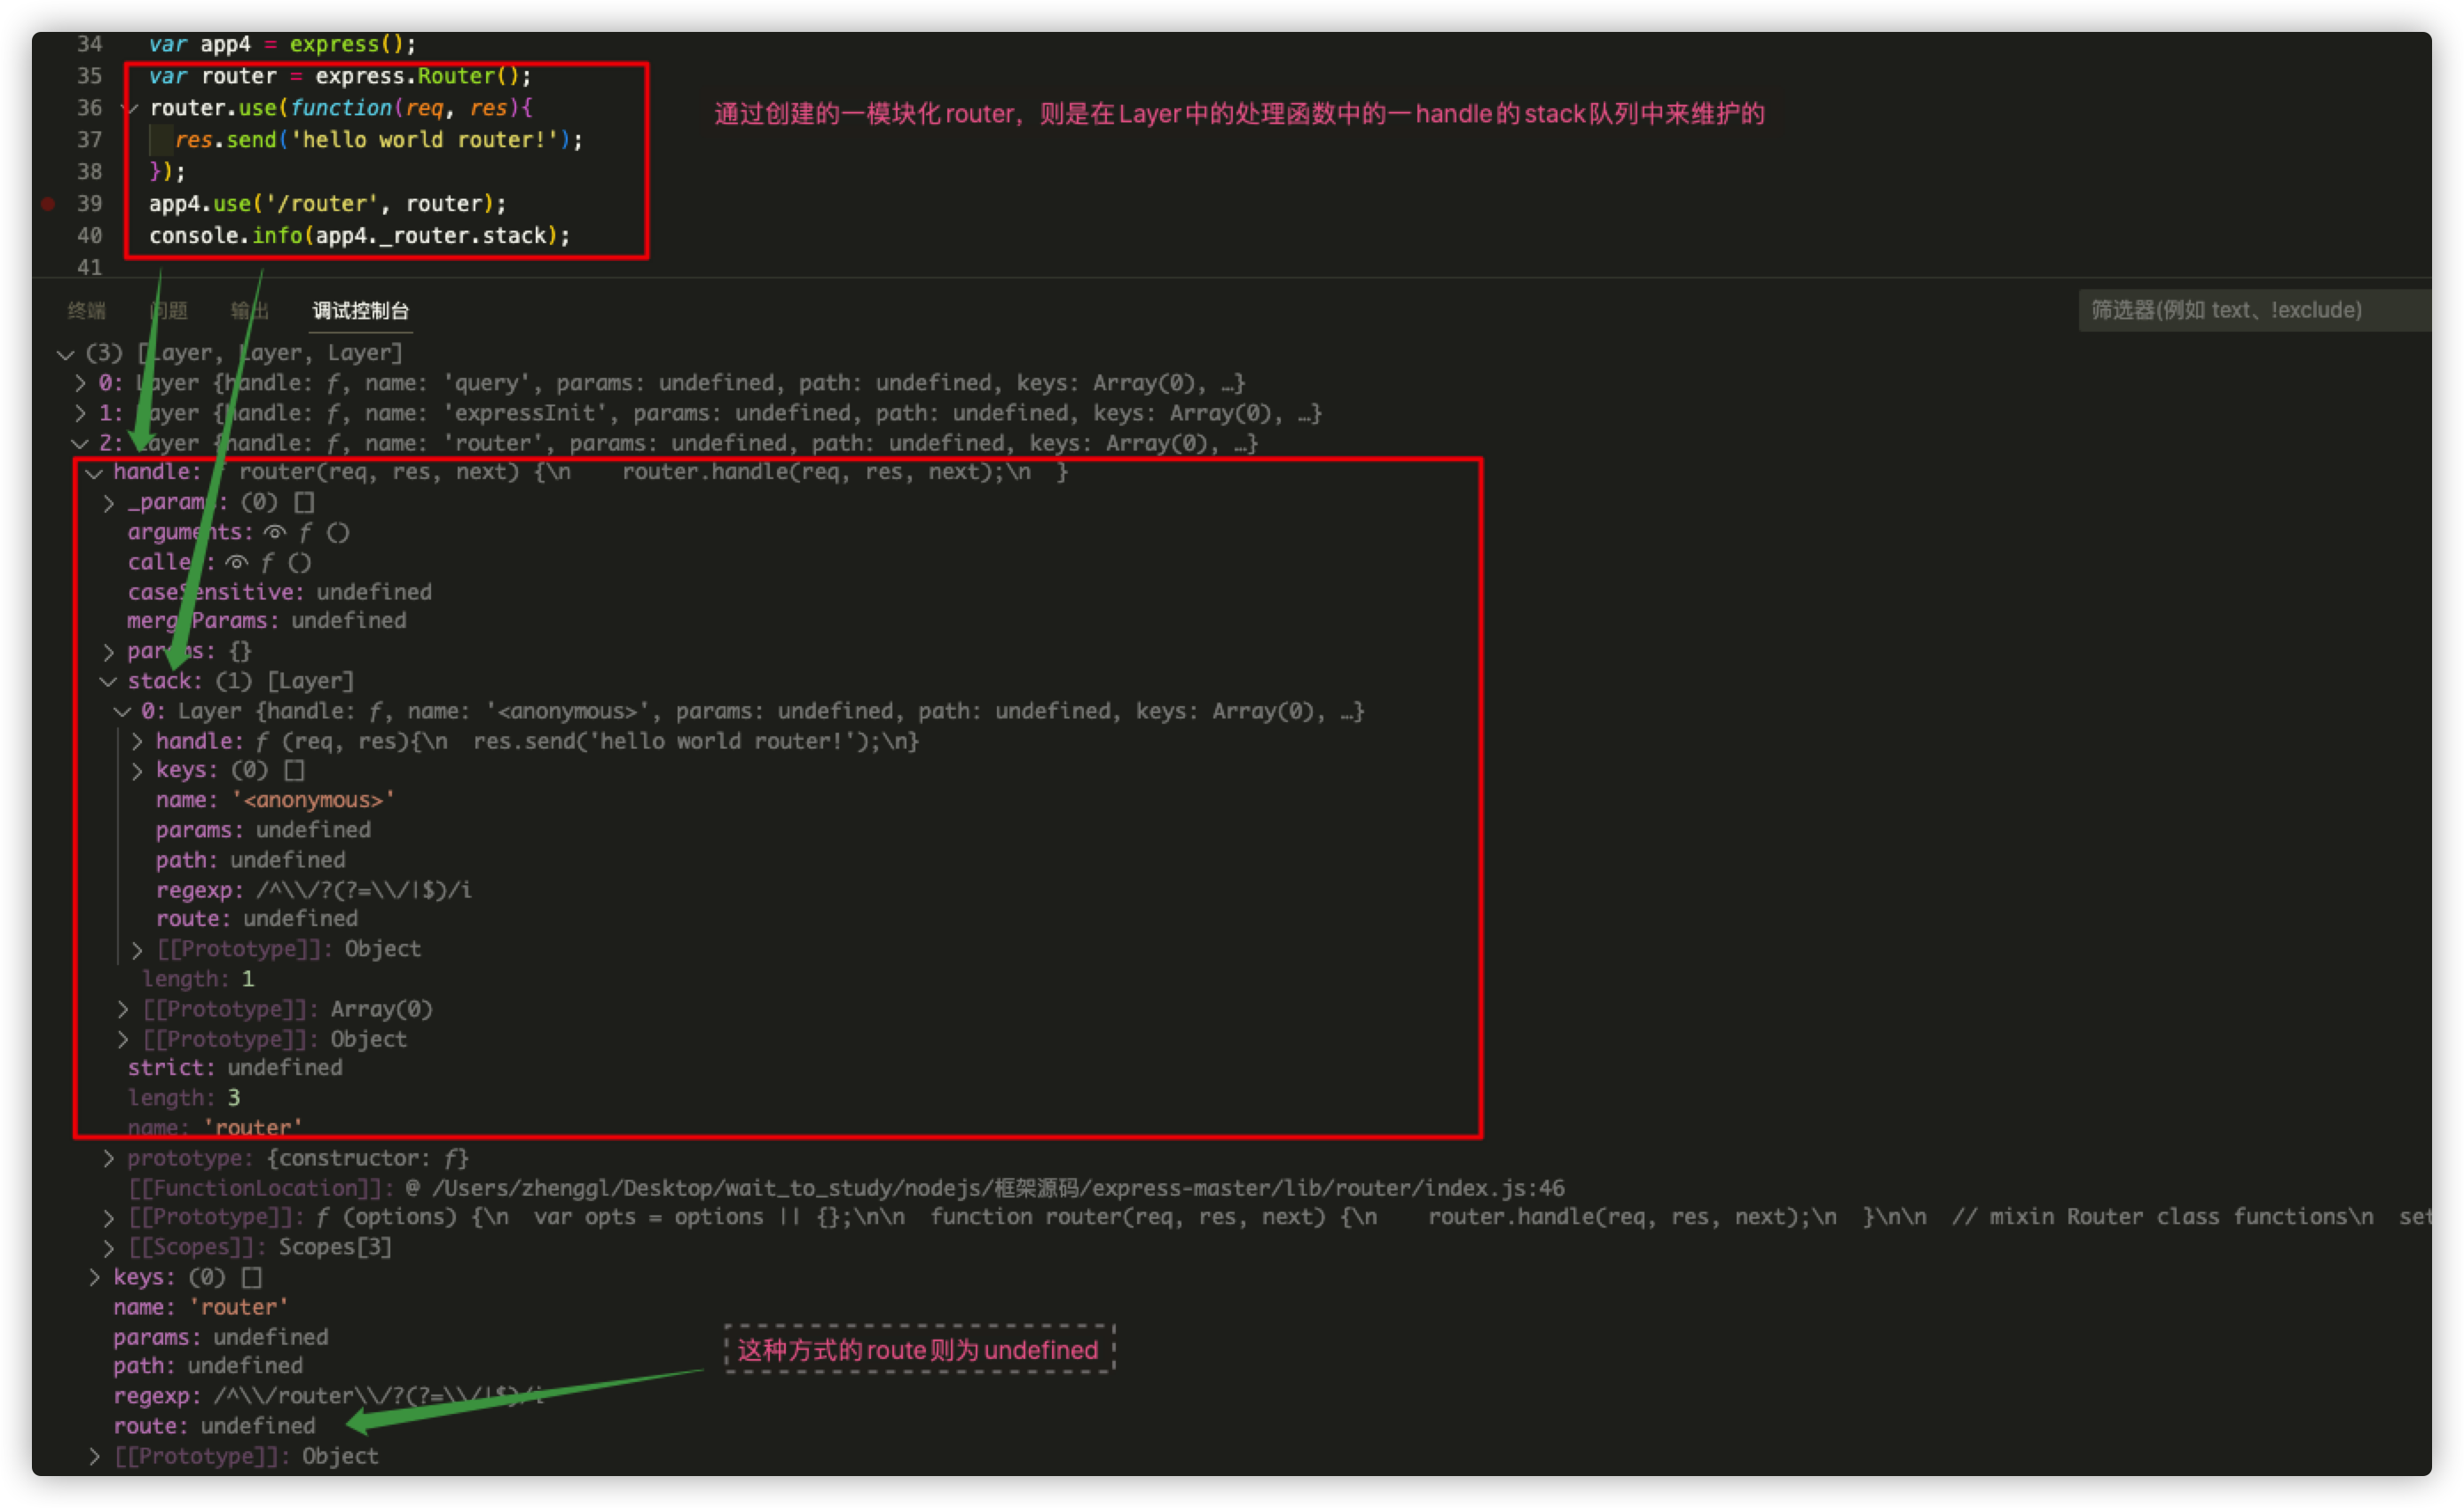
Task: Focus the 筛选器 filter input field
Action: point(2254,310)
